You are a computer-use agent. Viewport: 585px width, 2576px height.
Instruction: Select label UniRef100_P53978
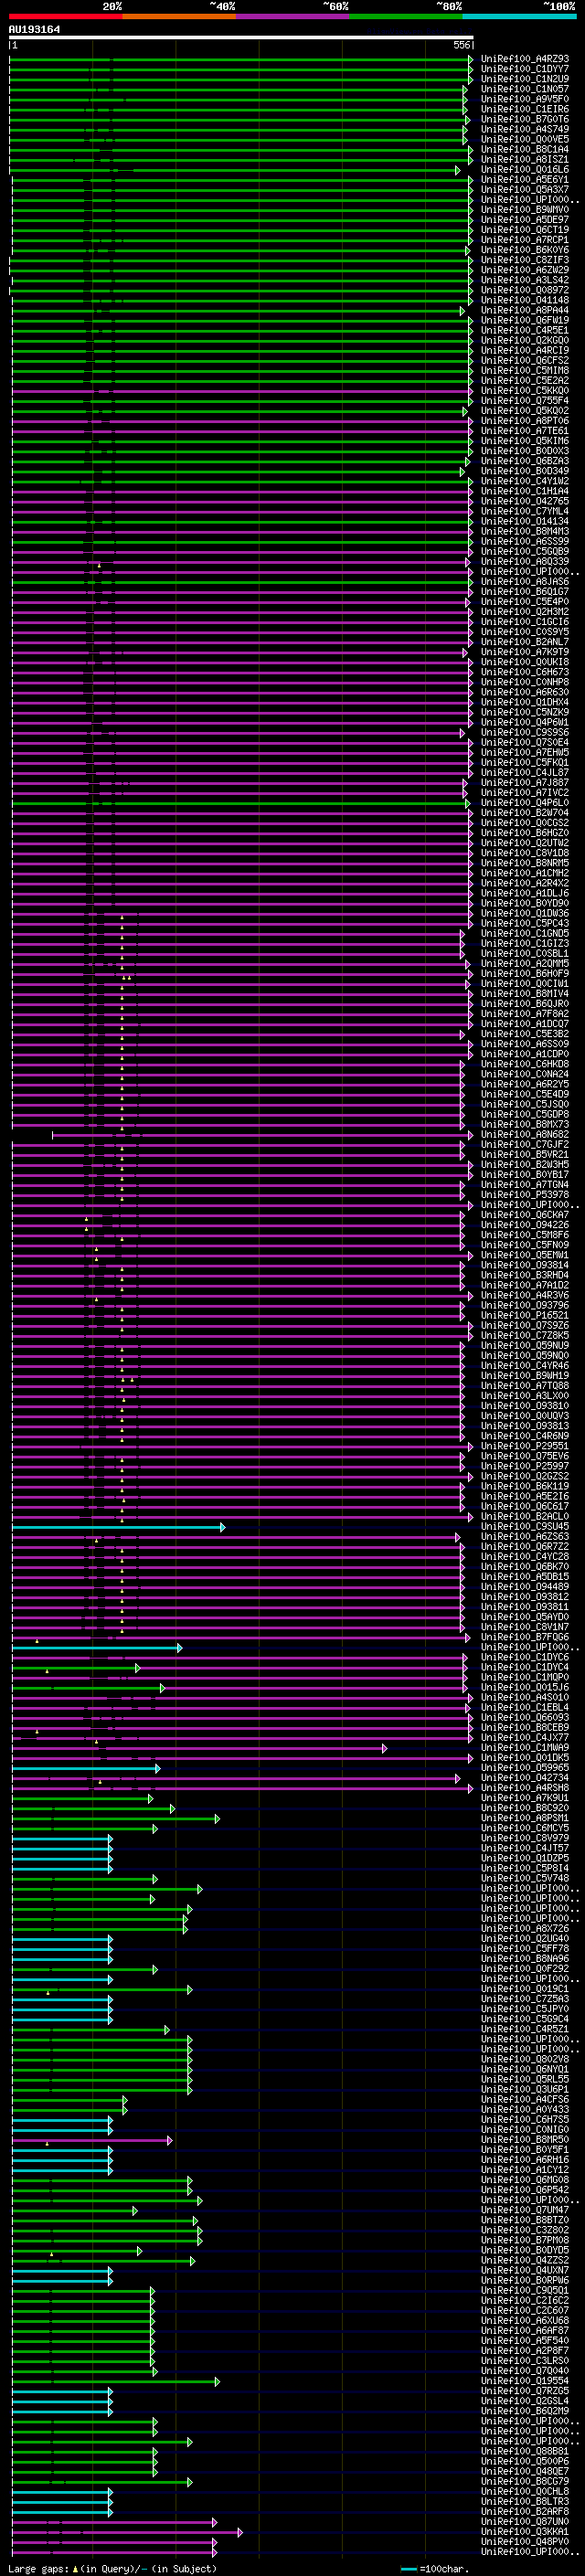pyautogui.click(x=525, y=1194)
